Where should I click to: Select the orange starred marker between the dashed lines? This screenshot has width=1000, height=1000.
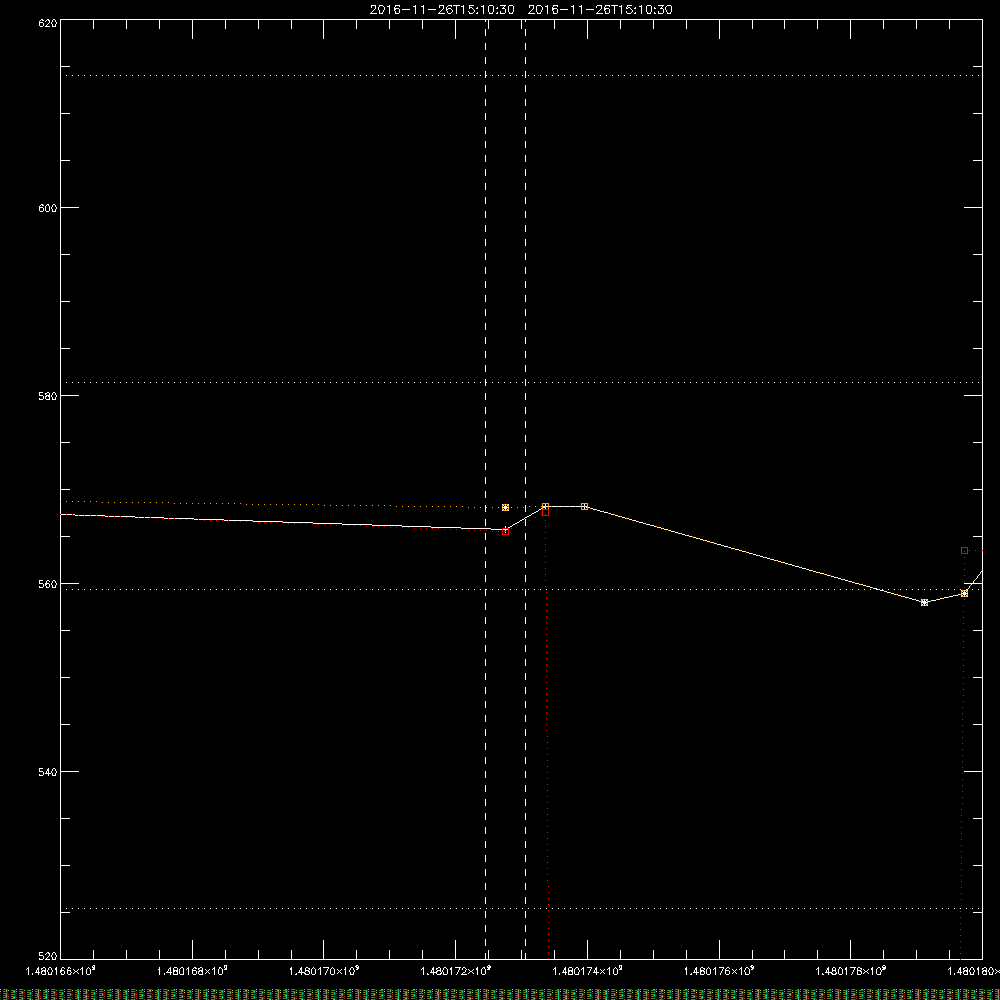pyautogui.click(x=506, y=508)
